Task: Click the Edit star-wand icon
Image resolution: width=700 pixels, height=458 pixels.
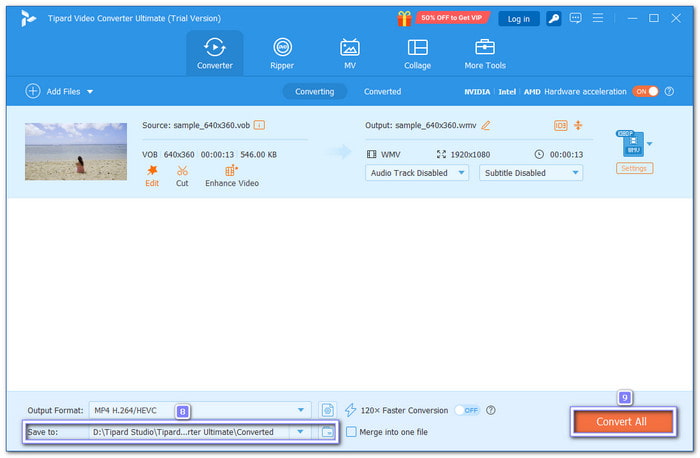Action: click(152, 171)
